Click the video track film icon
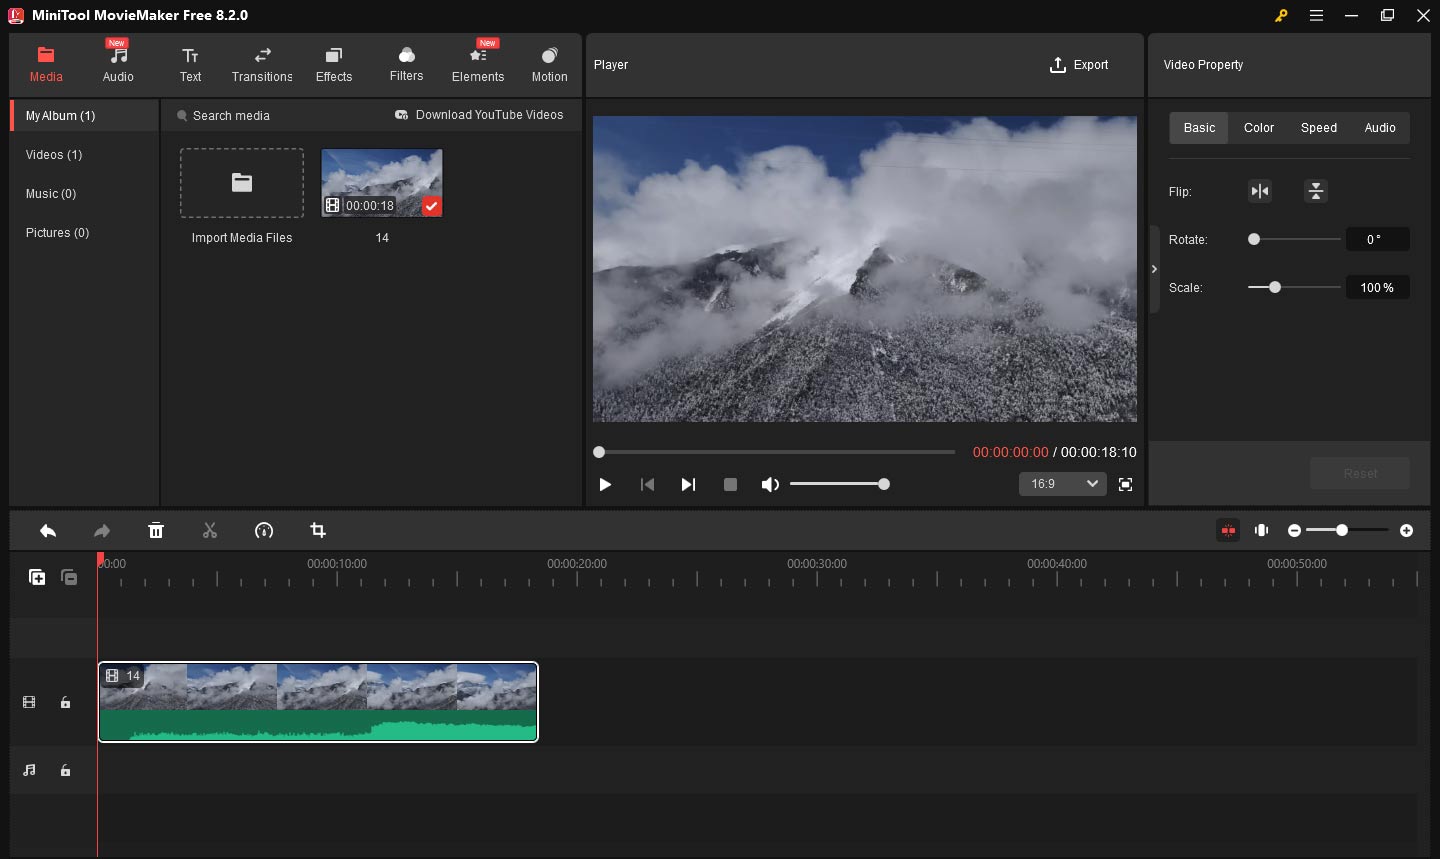Viewport: 1440px width, 859px height. click(x=29, y=703)
